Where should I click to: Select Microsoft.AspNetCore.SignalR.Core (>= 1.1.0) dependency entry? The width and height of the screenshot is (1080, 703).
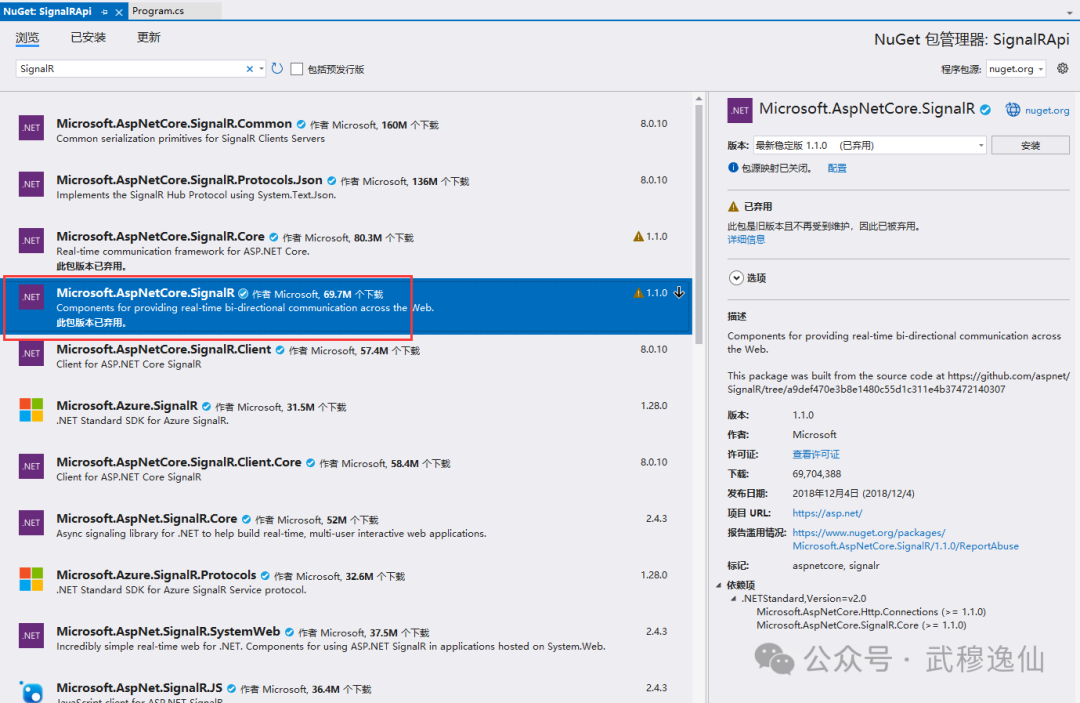[x=861, y=625]
